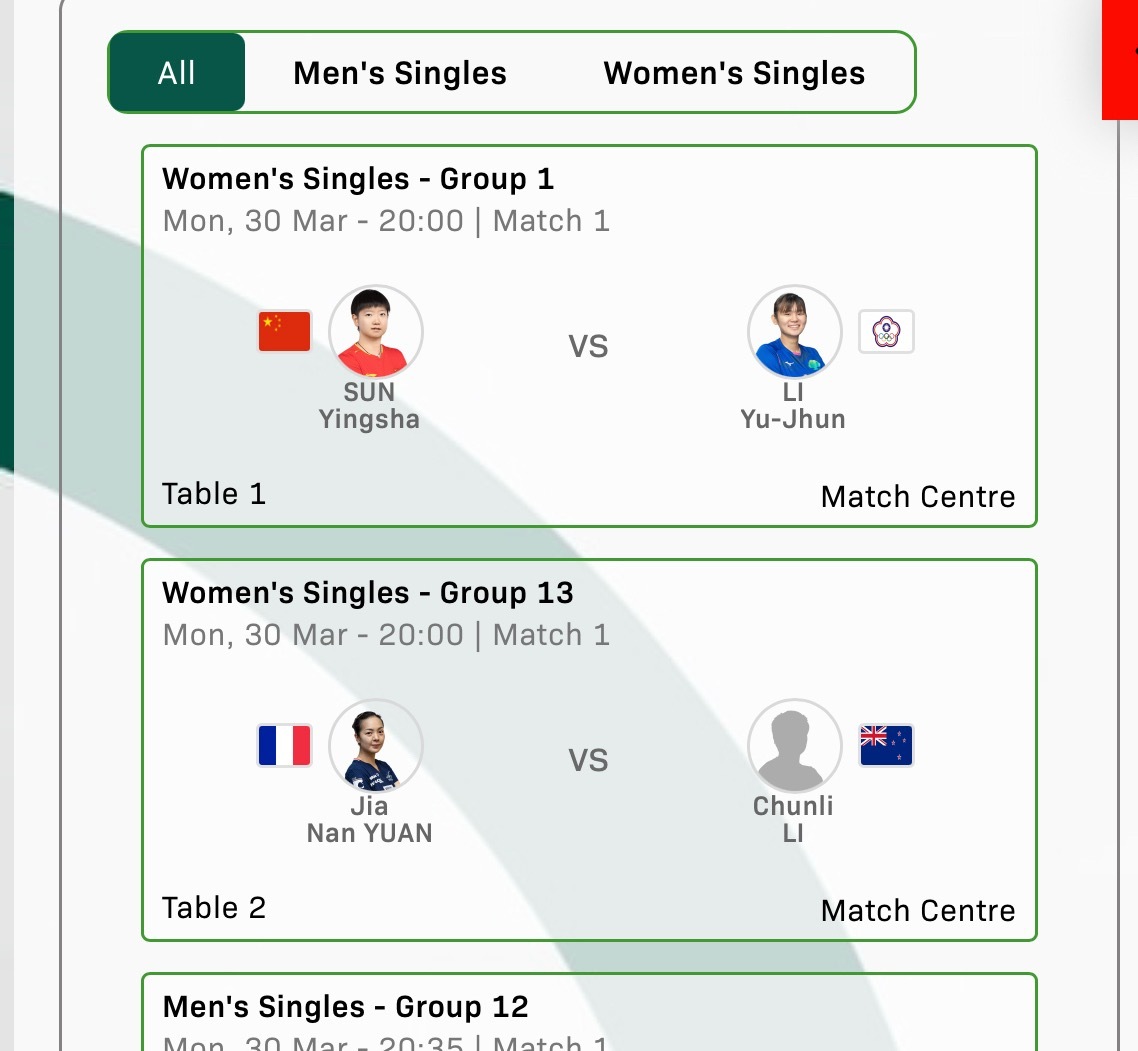Click the China flag icon
The width and height of the screenshot is (1138, 1051).
(x=285, y=332)
